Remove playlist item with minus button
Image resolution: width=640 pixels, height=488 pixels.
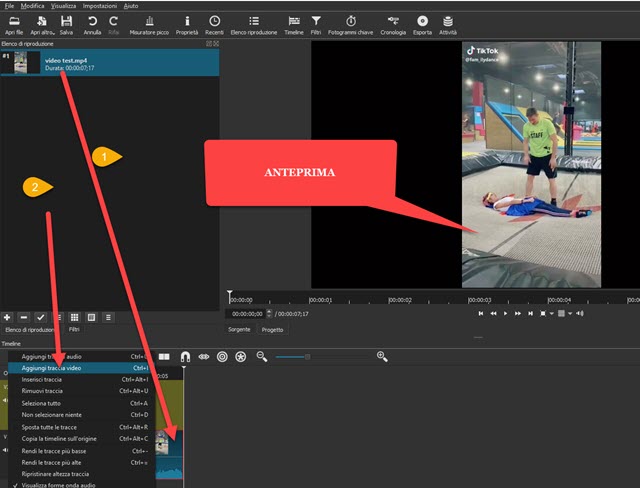24,317
